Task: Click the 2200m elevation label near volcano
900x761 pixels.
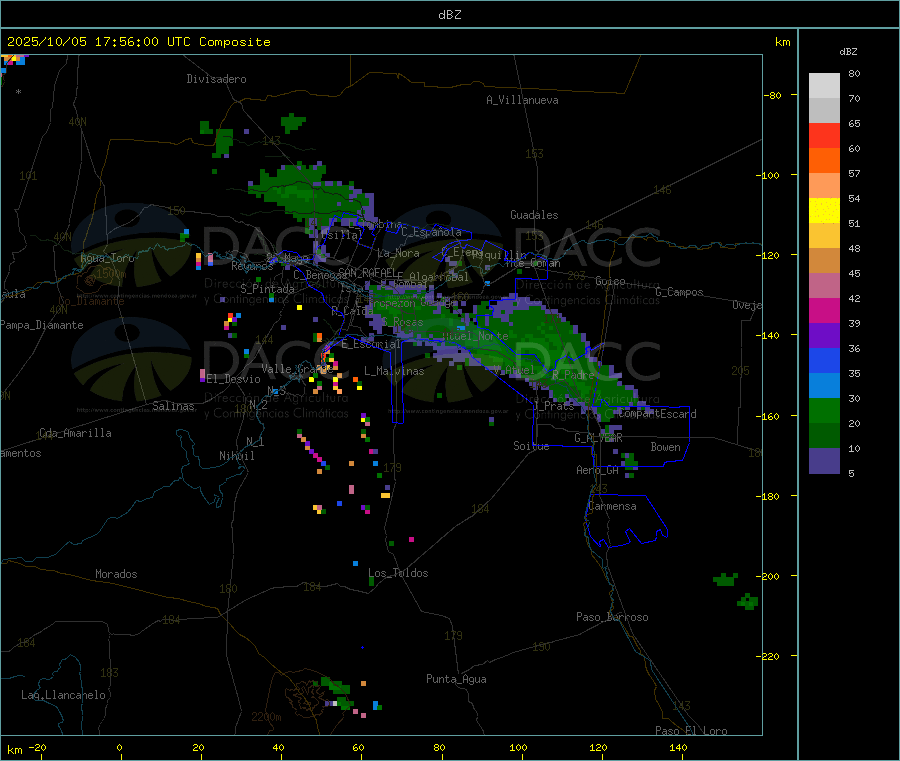Action: pos(266,717)
